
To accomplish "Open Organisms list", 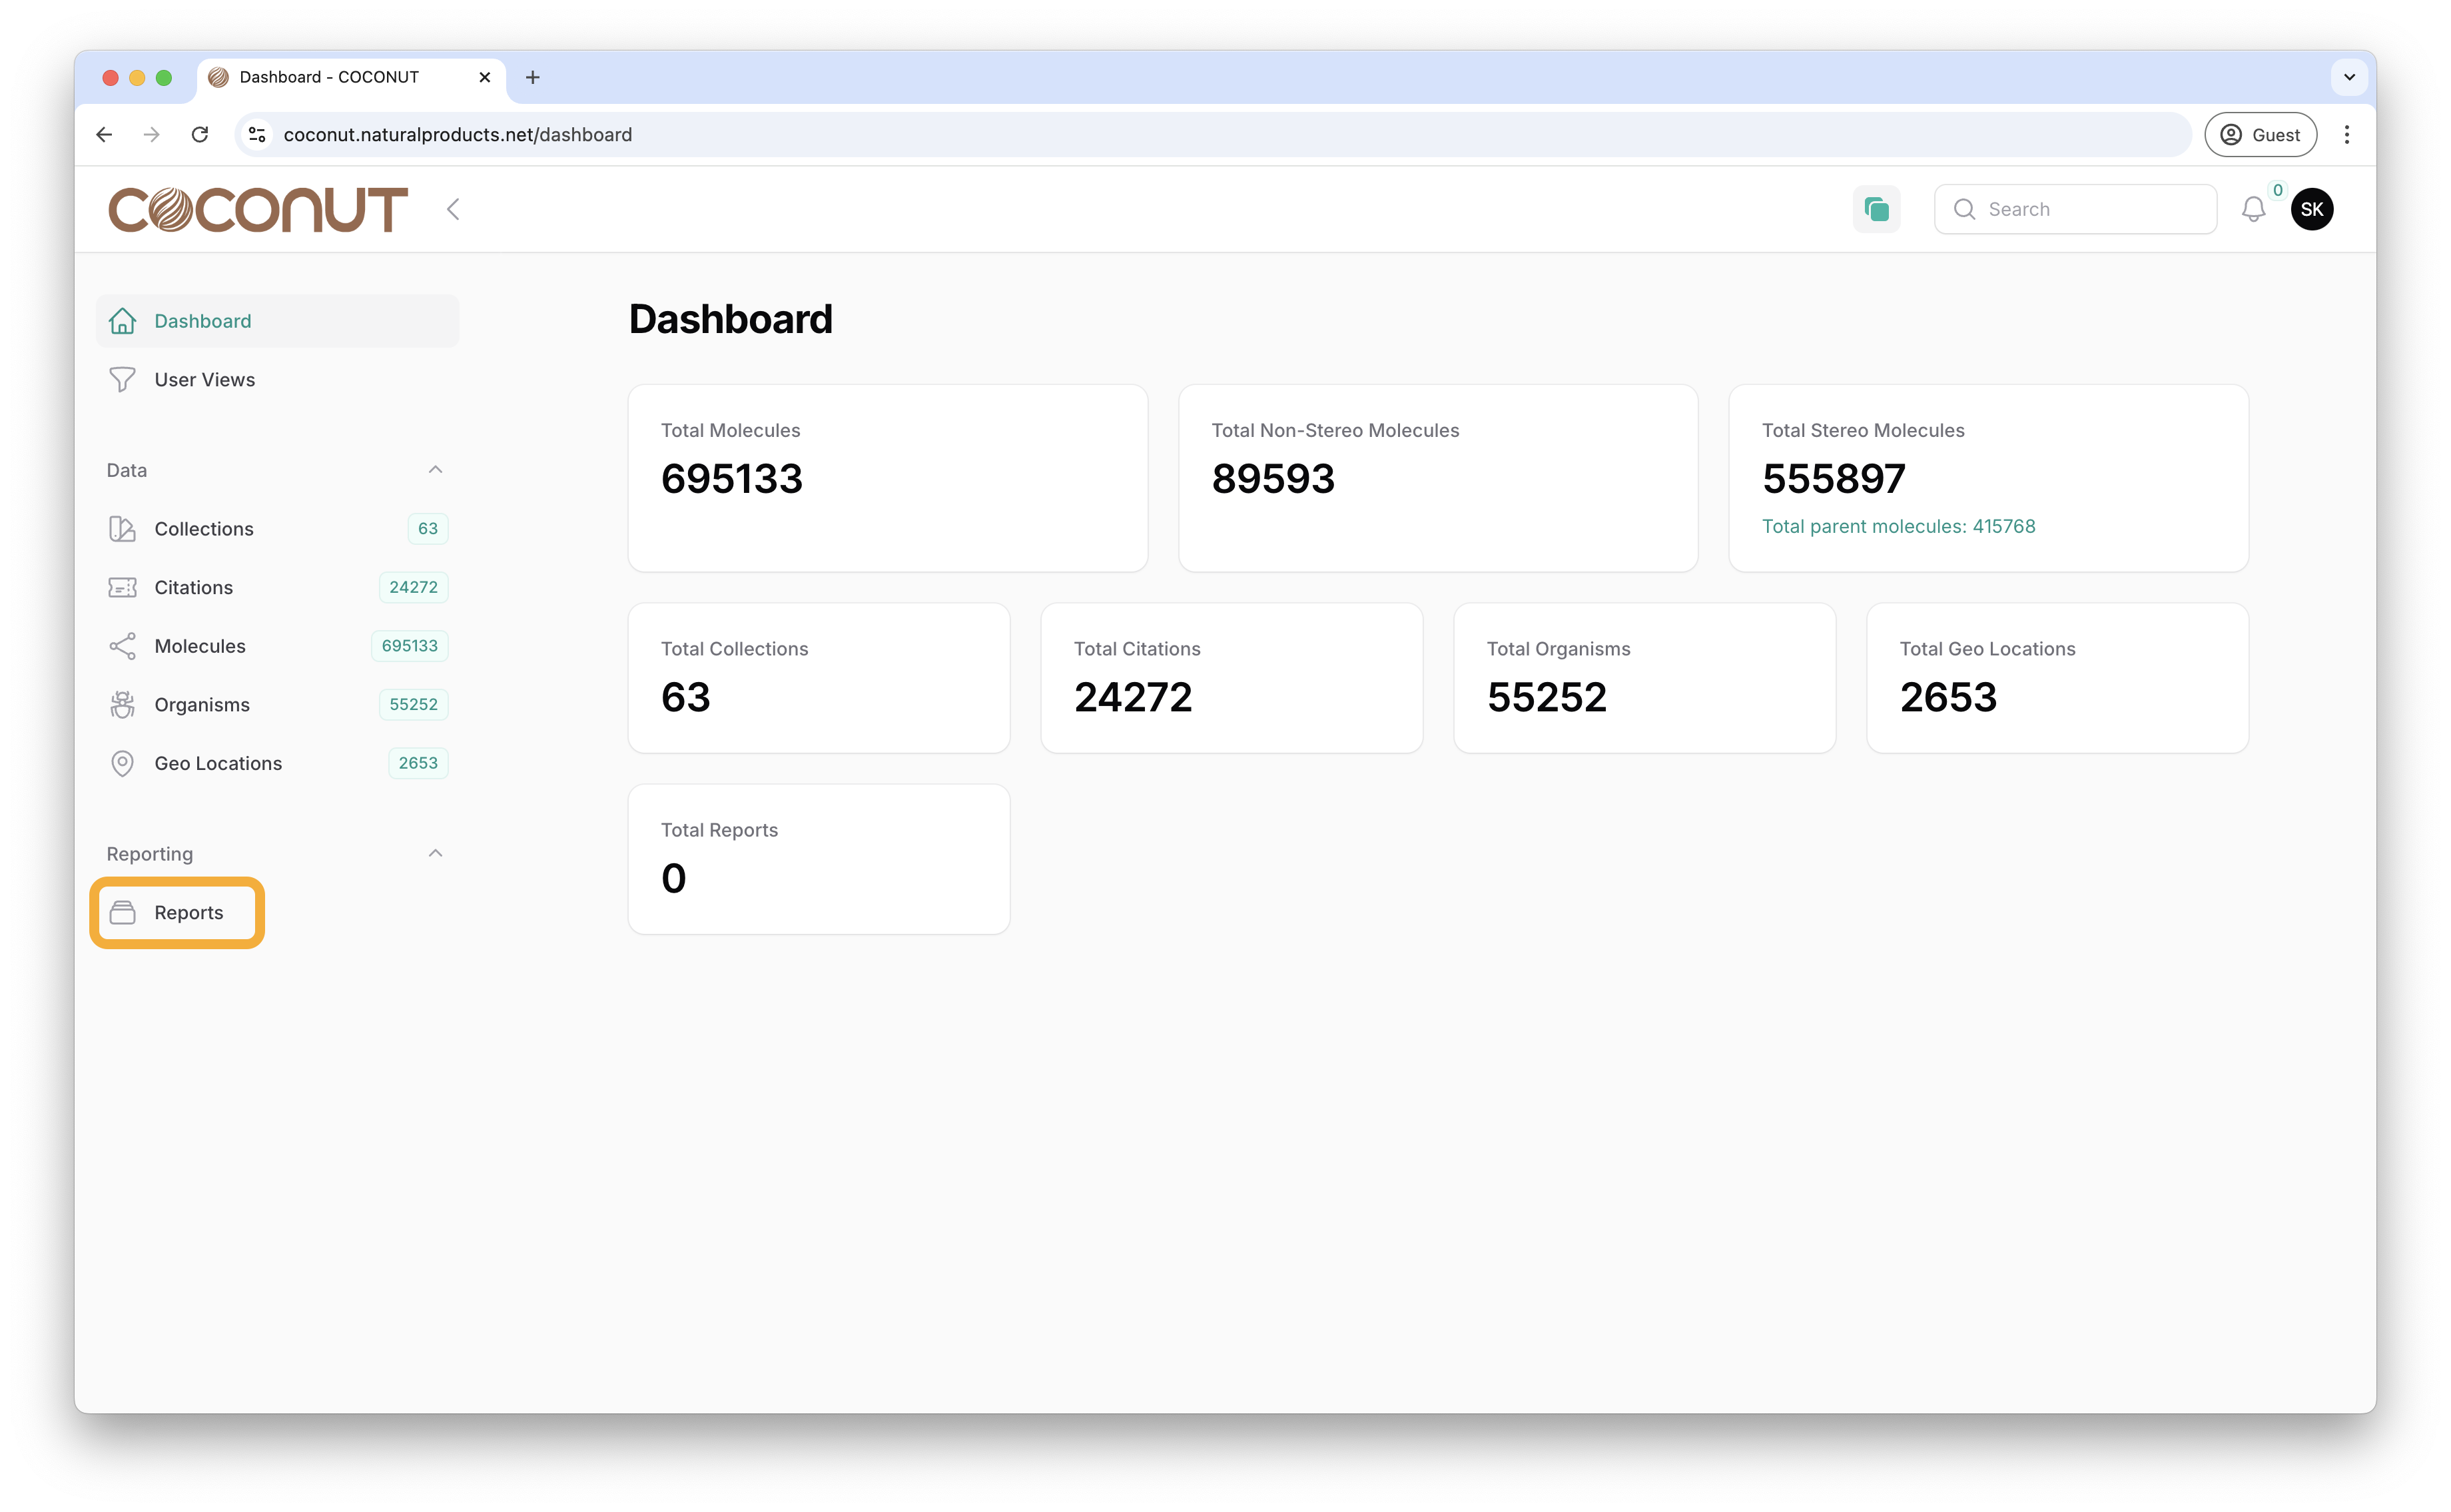I will (277, 705).
